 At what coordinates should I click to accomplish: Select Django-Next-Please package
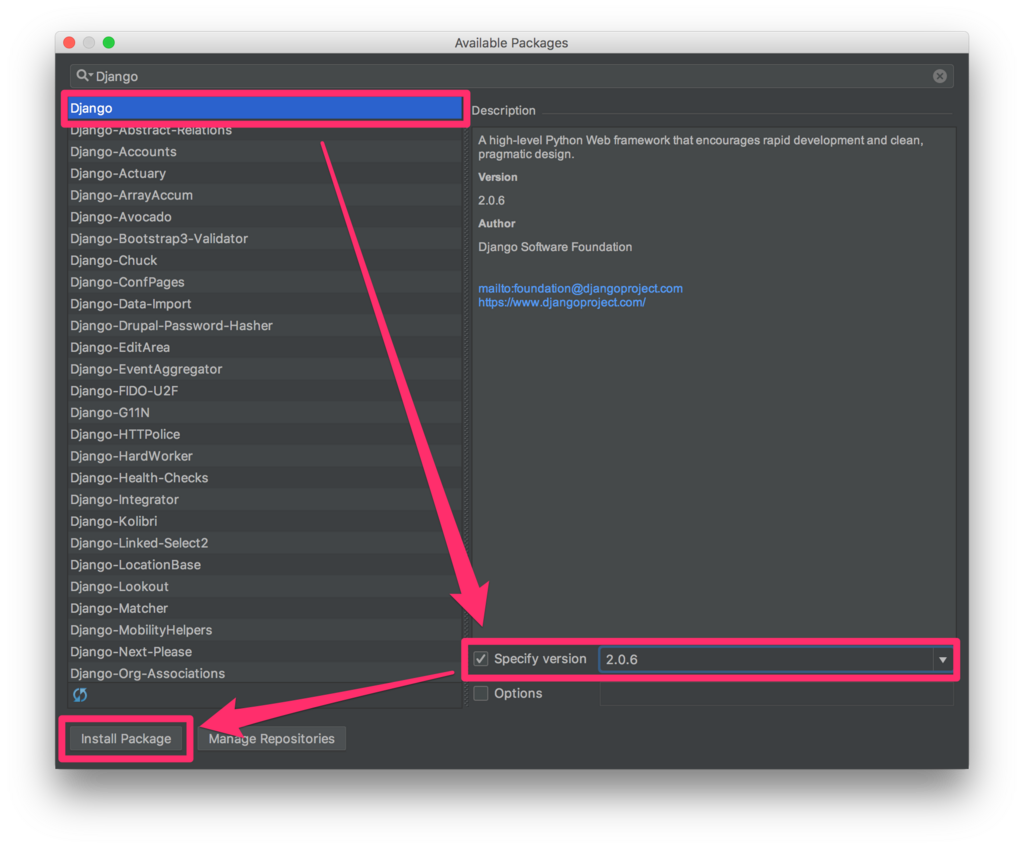[264, 651]
